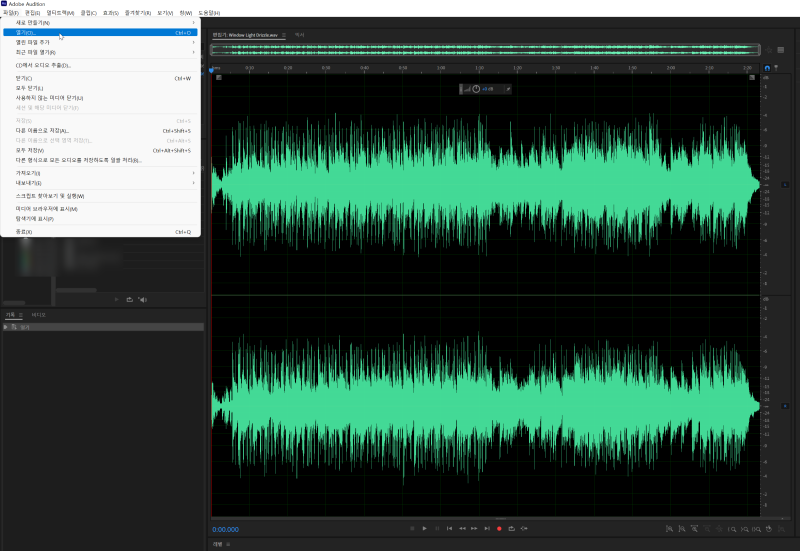Select the Open (열기) entry in the History list
The height and width of the screenshot is (551, 800).
[x=104, y=327]
